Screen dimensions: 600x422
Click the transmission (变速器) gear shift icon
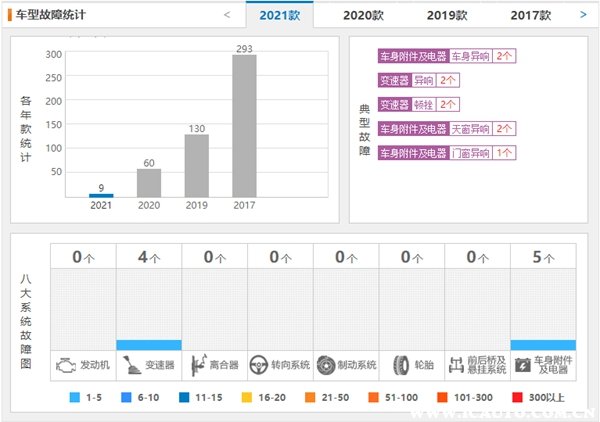131,365
